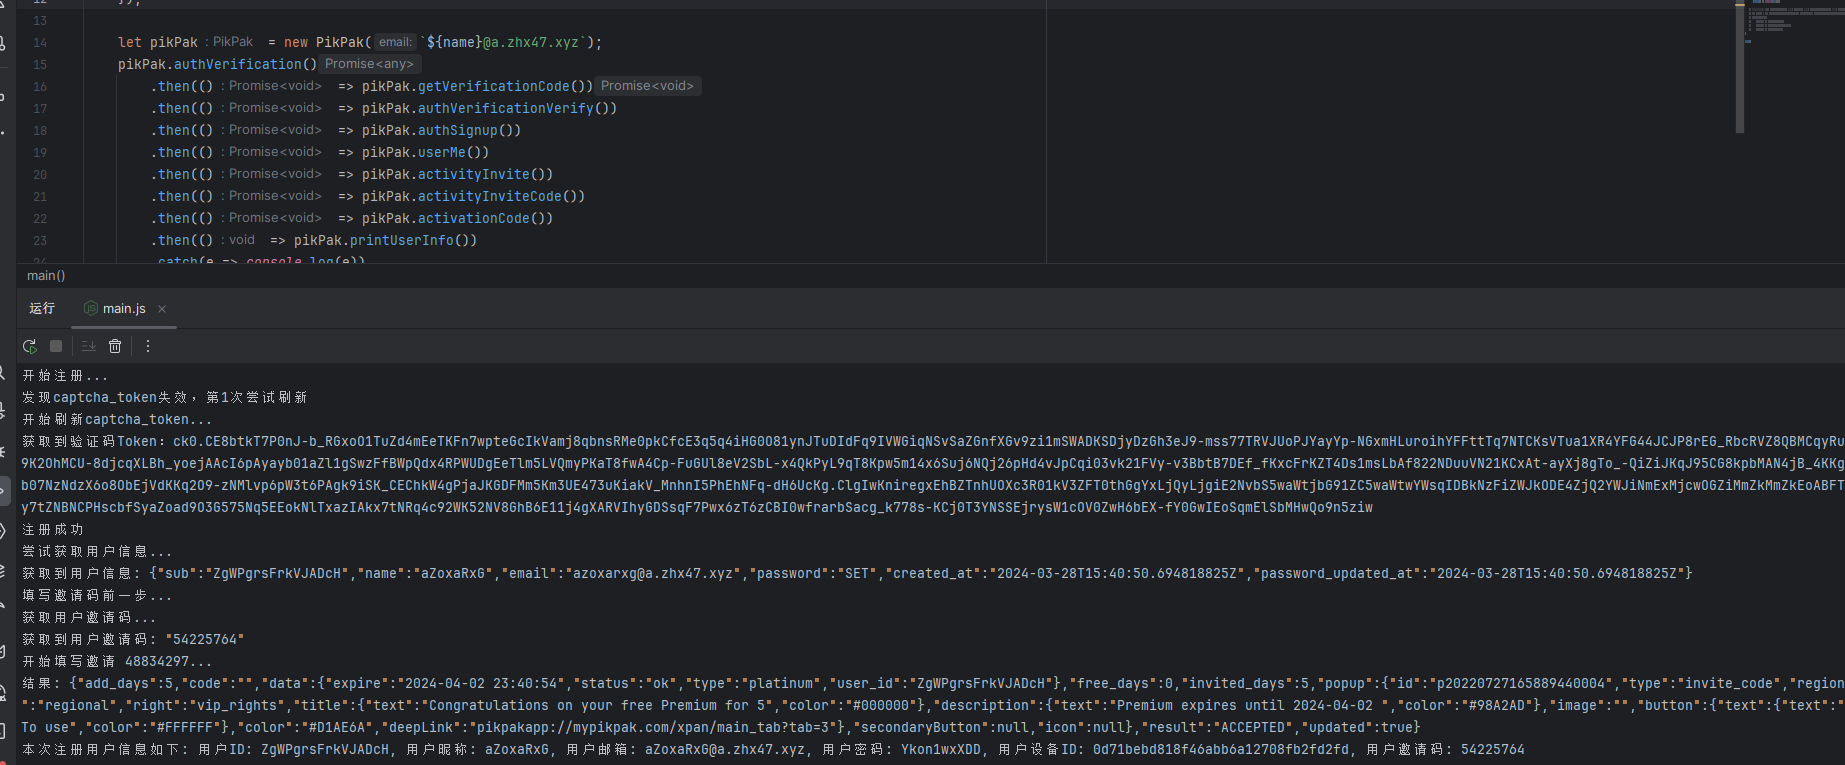Screen dimensions: 1845x765
Task: Click console line '获取用户邀请码...'
Action: (x=89, y=618)
